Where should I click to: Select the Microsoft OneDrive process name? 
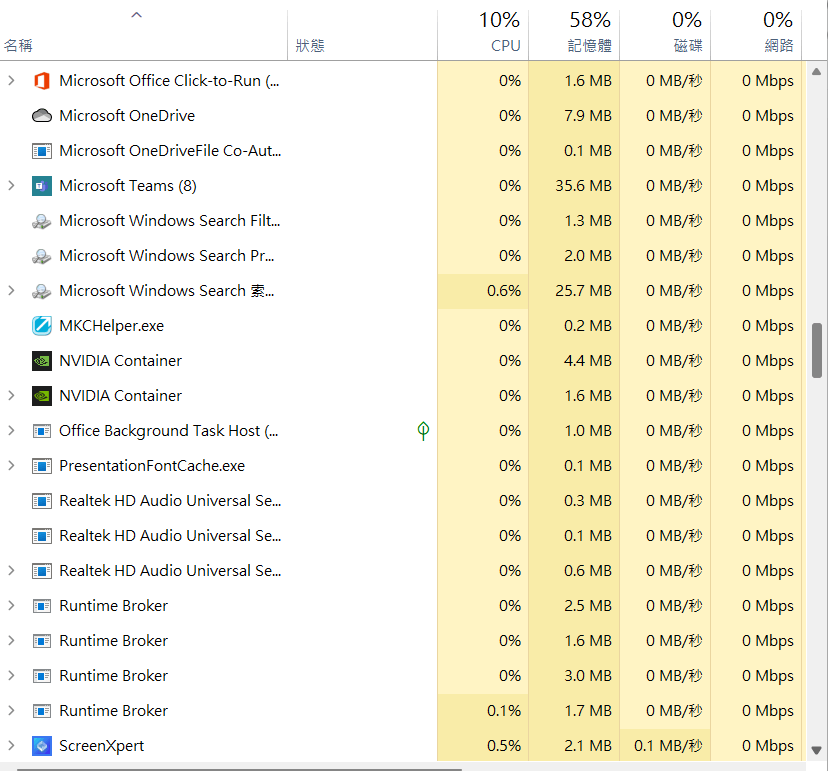tap(127, 116)
